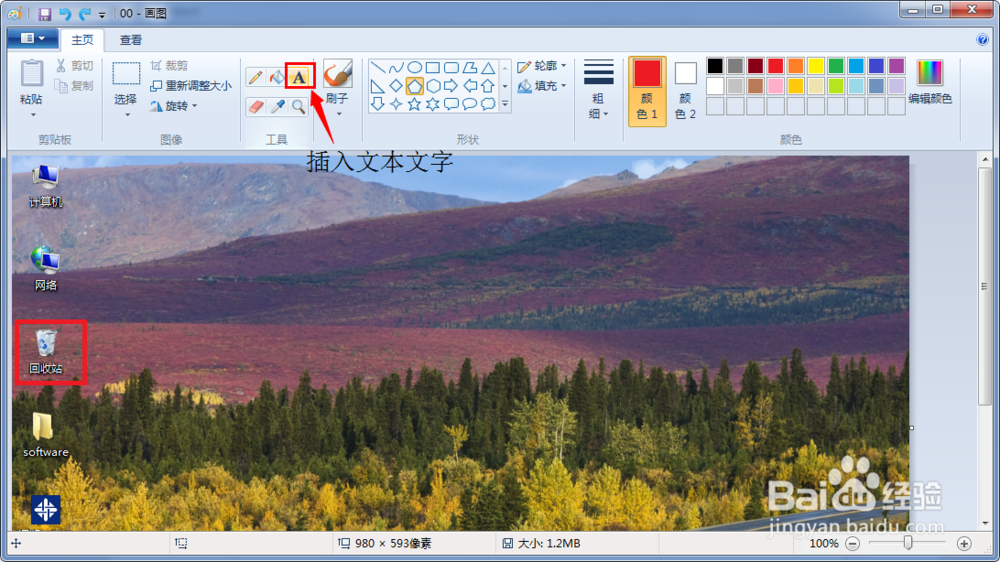Click the vertical scrollbar up arrow
This screenshot has width=1000, height=562.
click(x=985, y=159)
